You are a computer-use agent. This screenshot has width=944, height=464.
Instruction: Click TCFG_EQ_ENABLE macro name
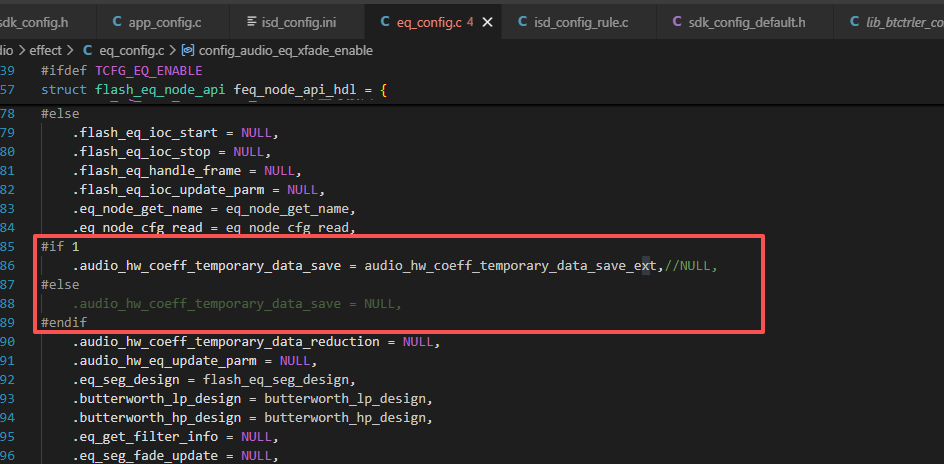[x=149, y=71]
